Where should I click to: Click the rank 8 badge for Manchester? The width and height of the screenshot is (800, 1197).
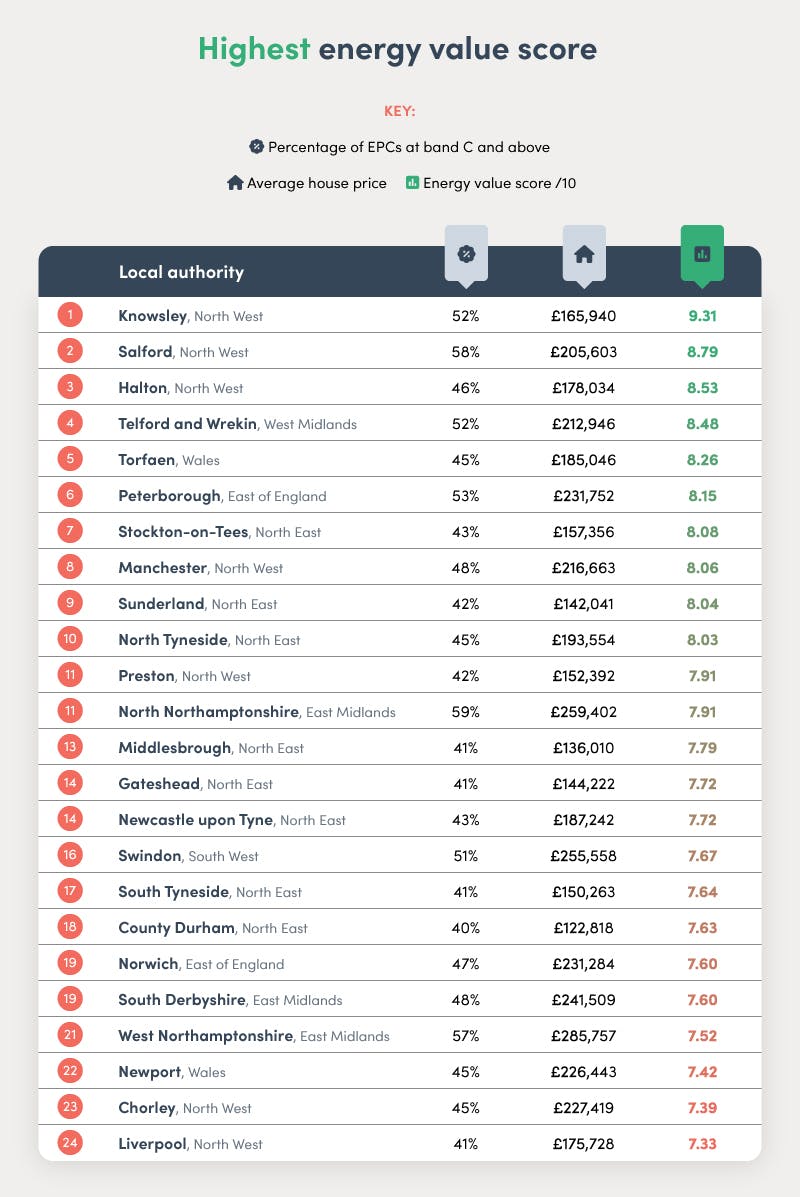[70, 568]
